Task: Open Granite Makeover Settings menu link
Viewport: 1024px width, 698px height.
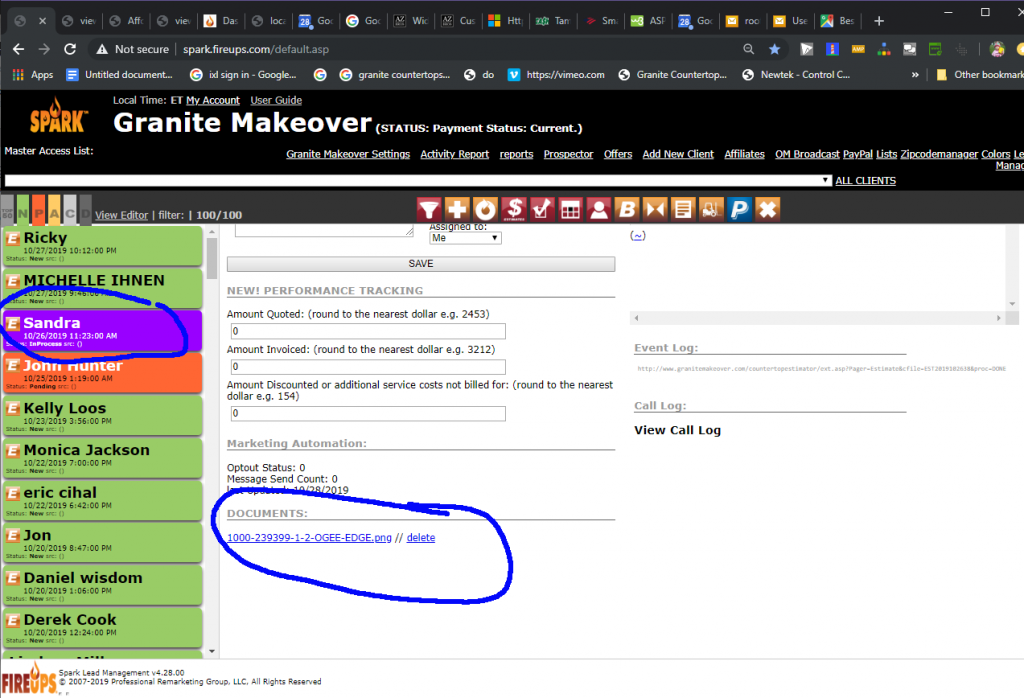Action: pos(348,154)
